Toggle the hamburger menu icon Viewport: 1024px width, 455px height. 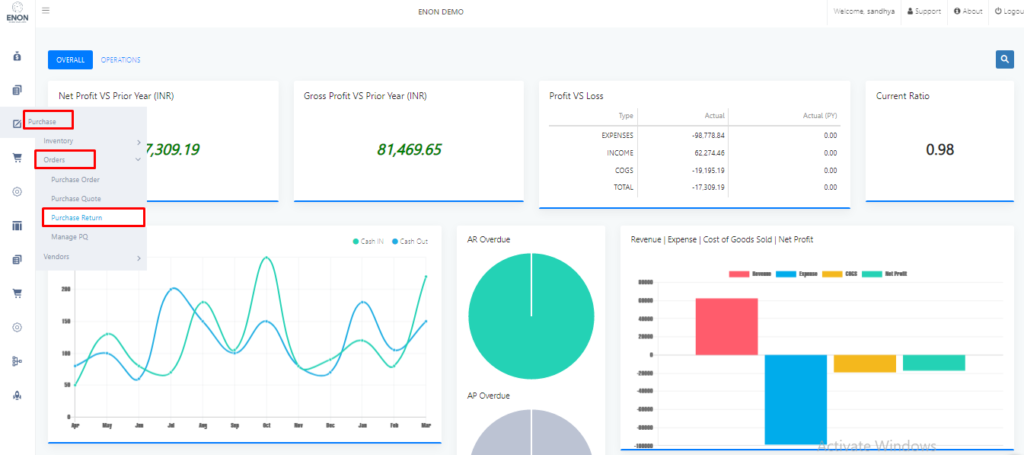46,10
